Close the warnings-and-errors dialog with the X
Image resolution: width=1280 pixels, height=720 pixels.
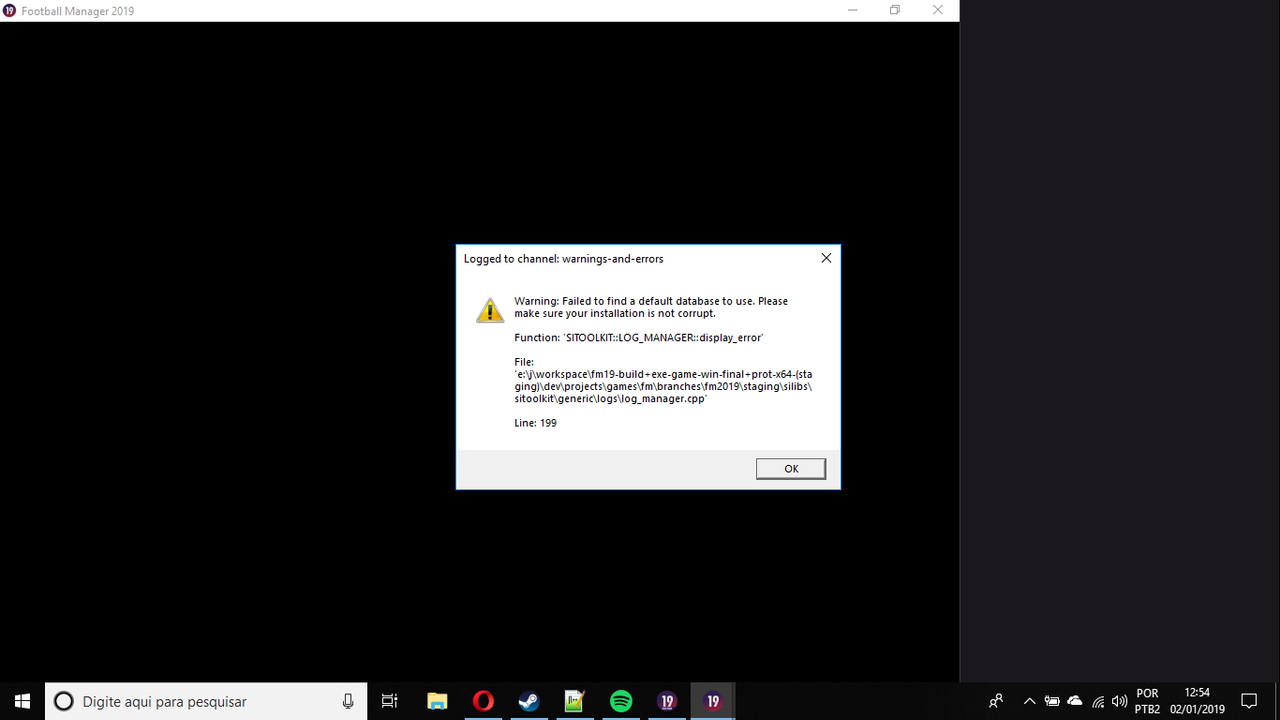pos(826,258)
